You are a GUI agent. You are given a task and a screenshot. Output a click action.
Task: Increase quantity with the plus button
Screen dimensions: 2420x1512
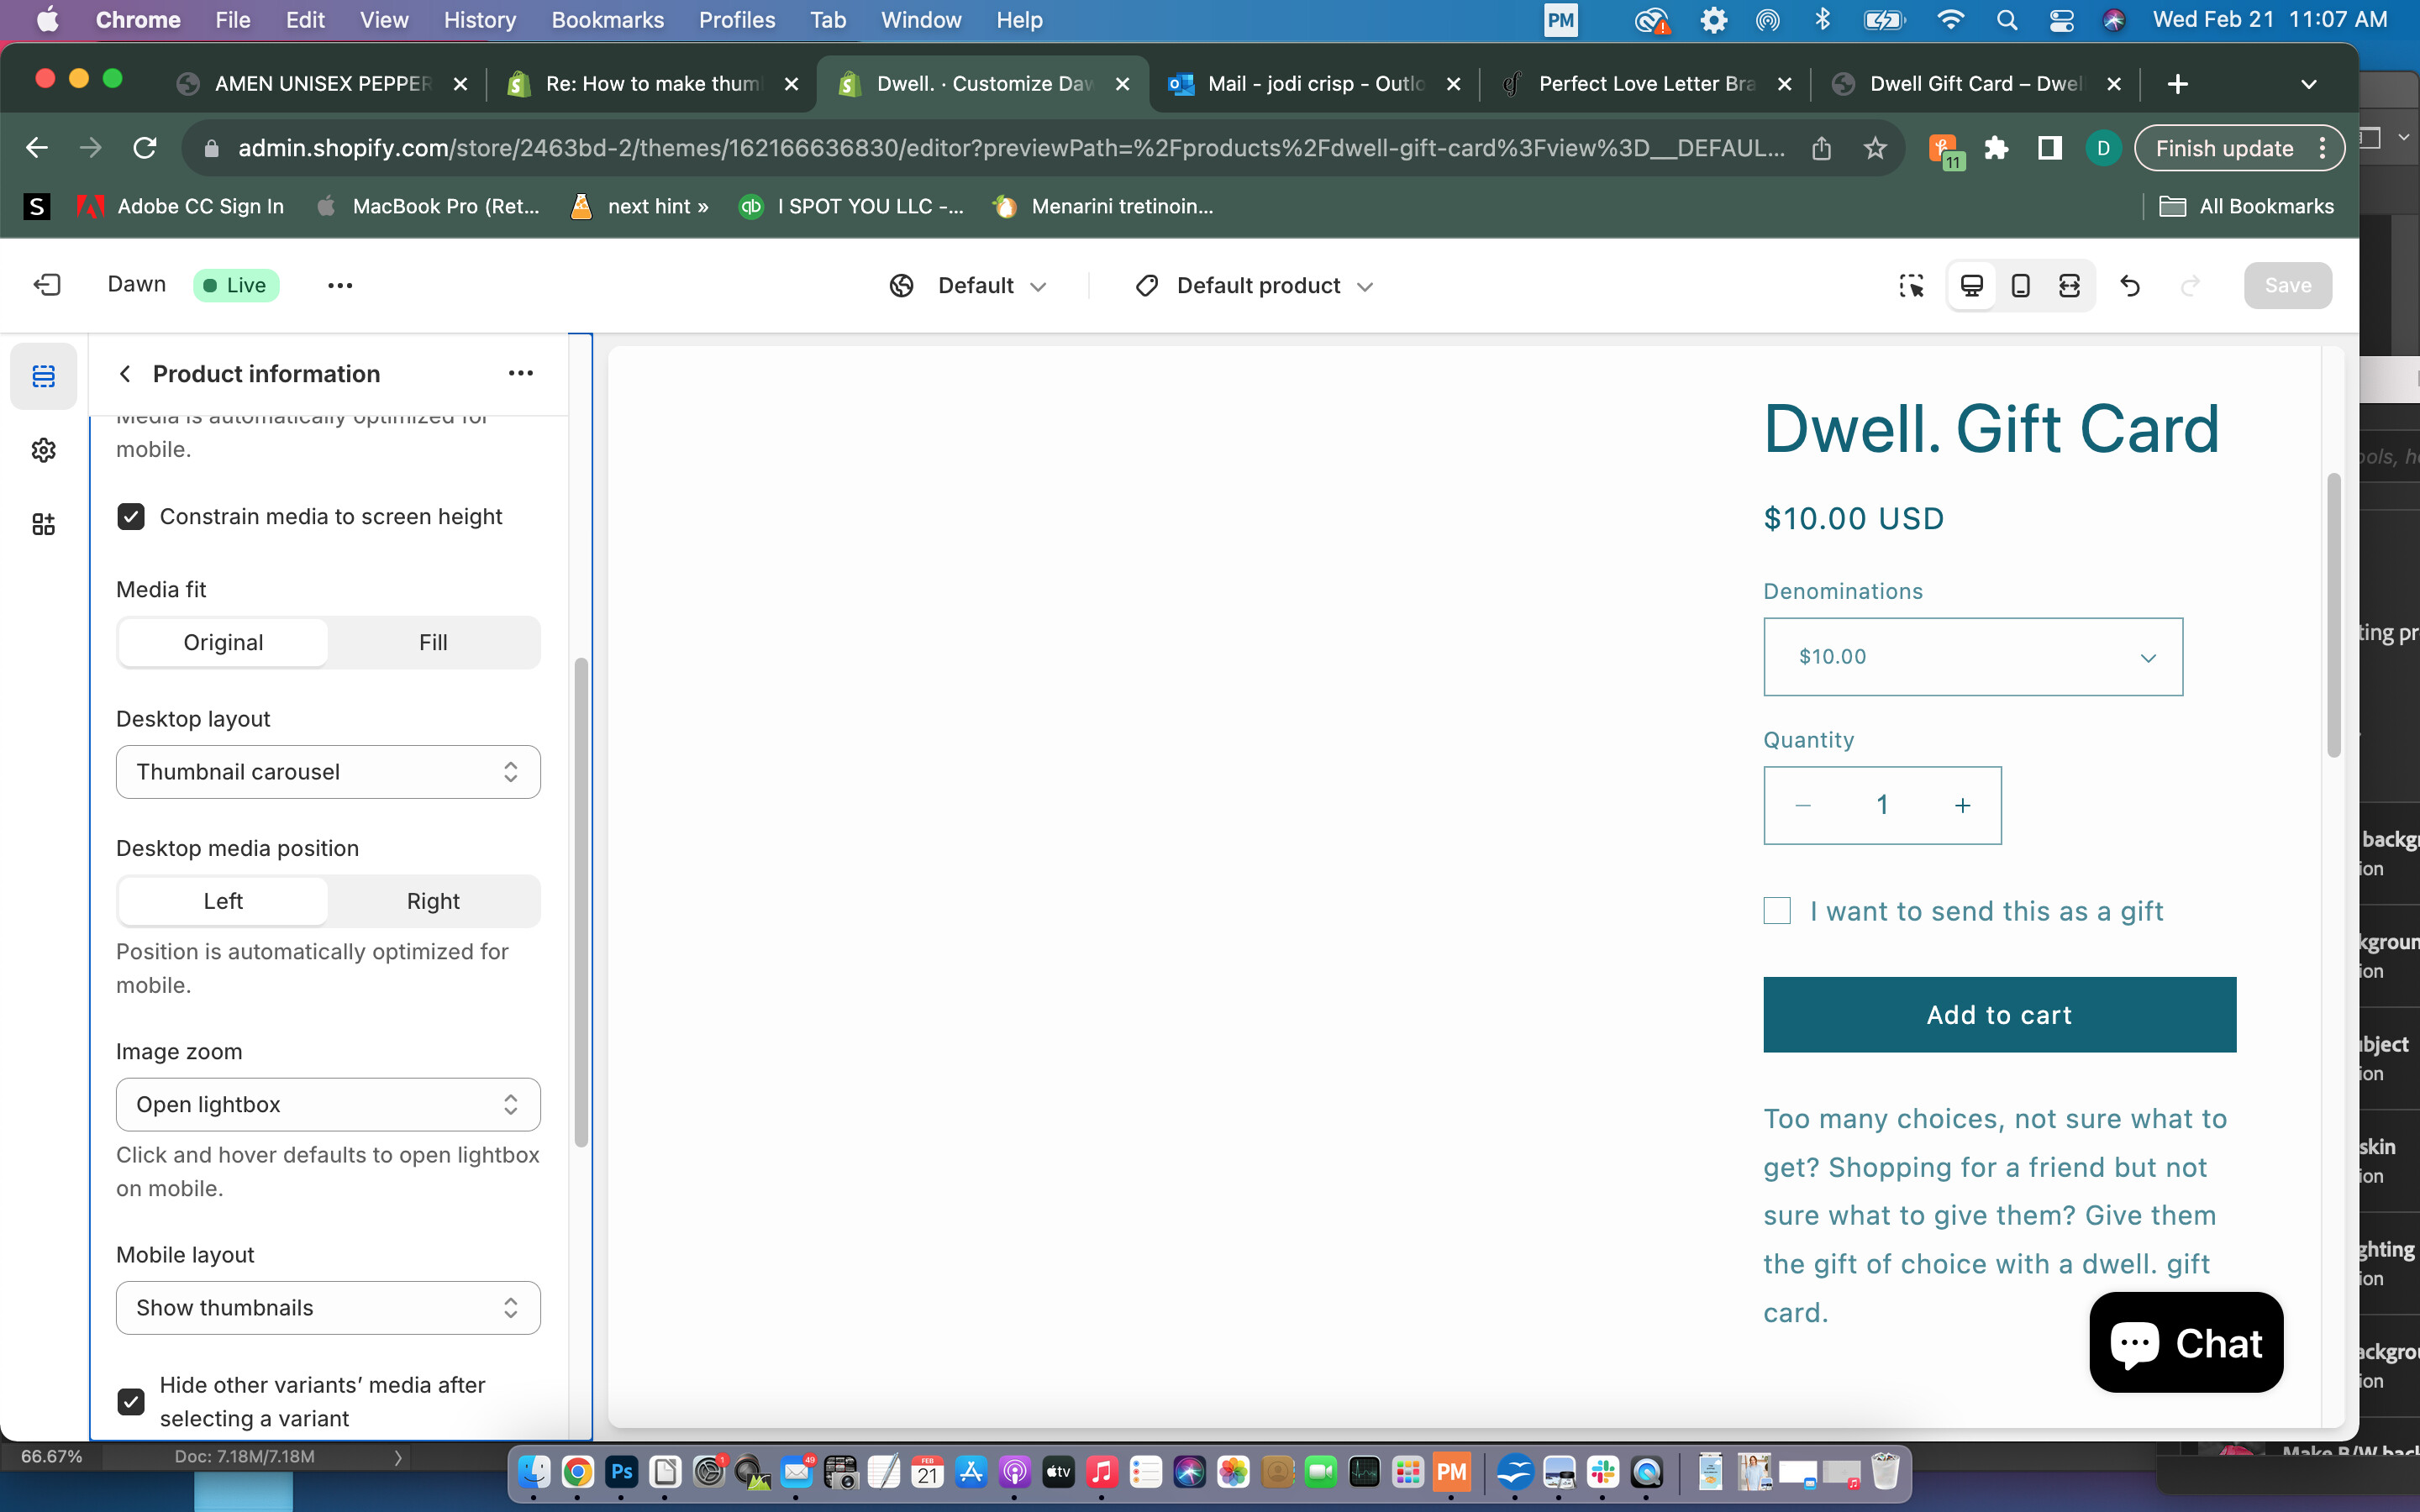point(1962,806)
